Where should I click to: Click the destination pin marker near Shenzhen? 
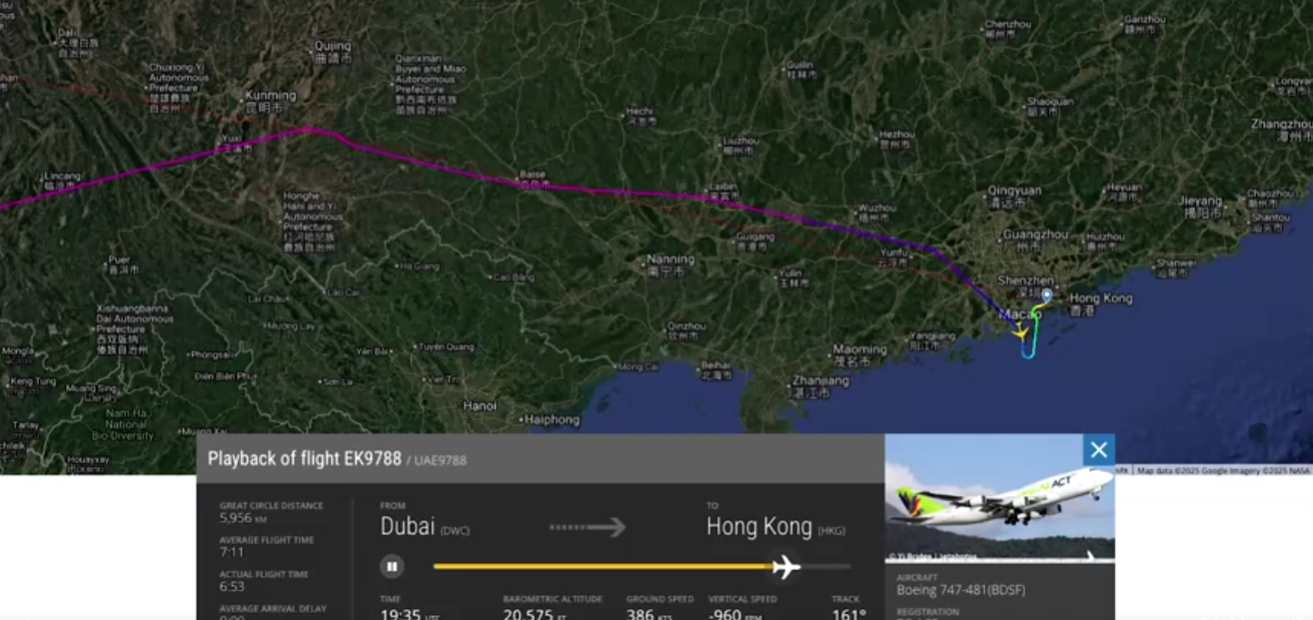[1046, 296]
